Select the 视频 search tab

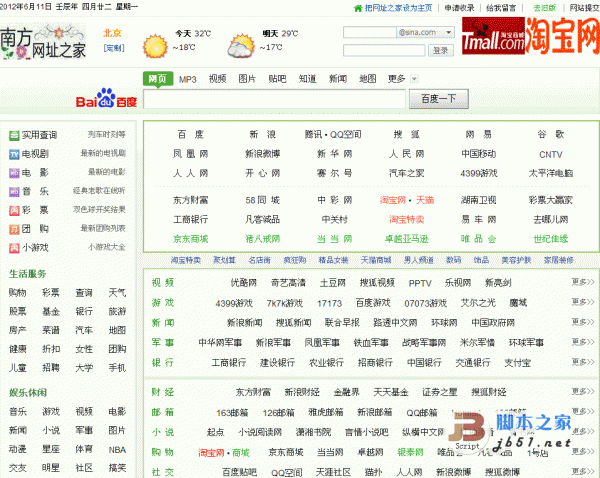(x=217, y=79)
